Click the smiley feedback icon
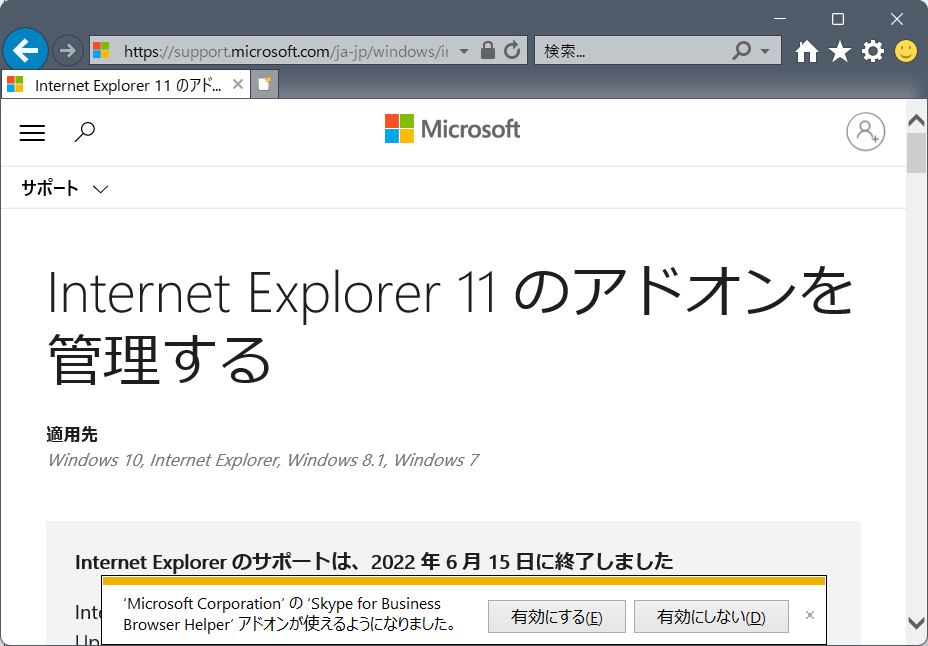The image size is (928, 646). [906, 51]
